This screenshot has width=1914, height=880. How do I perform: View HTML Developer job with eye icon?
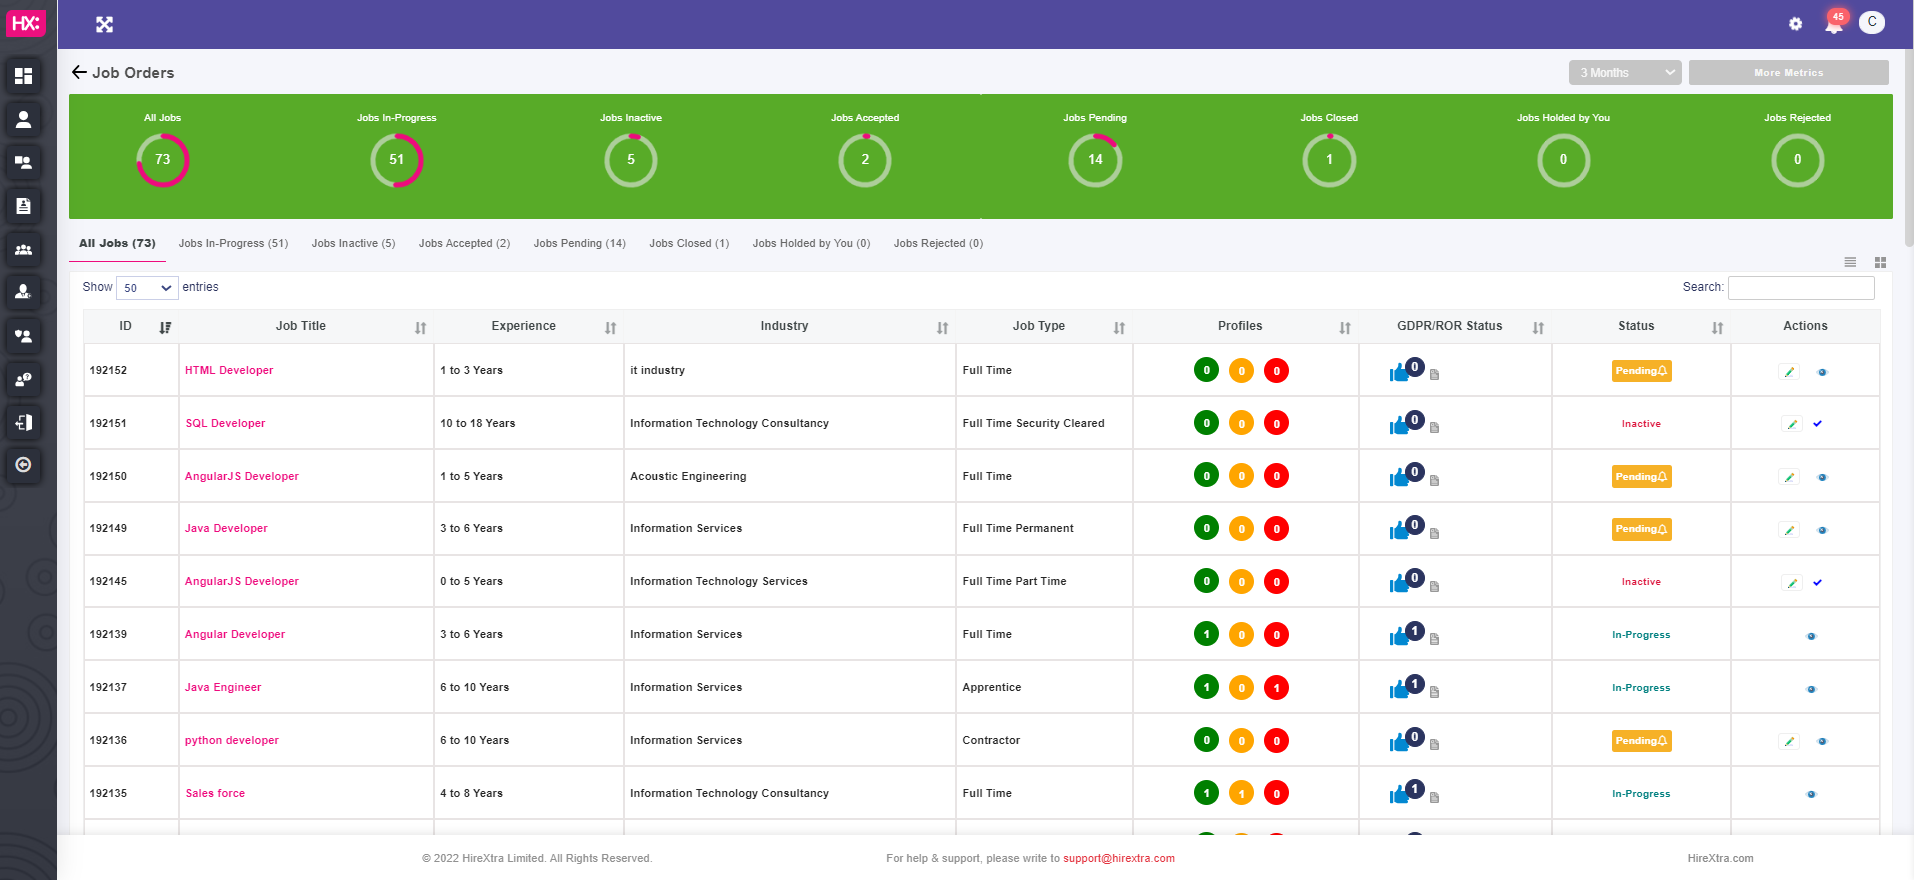(1822, 372)
